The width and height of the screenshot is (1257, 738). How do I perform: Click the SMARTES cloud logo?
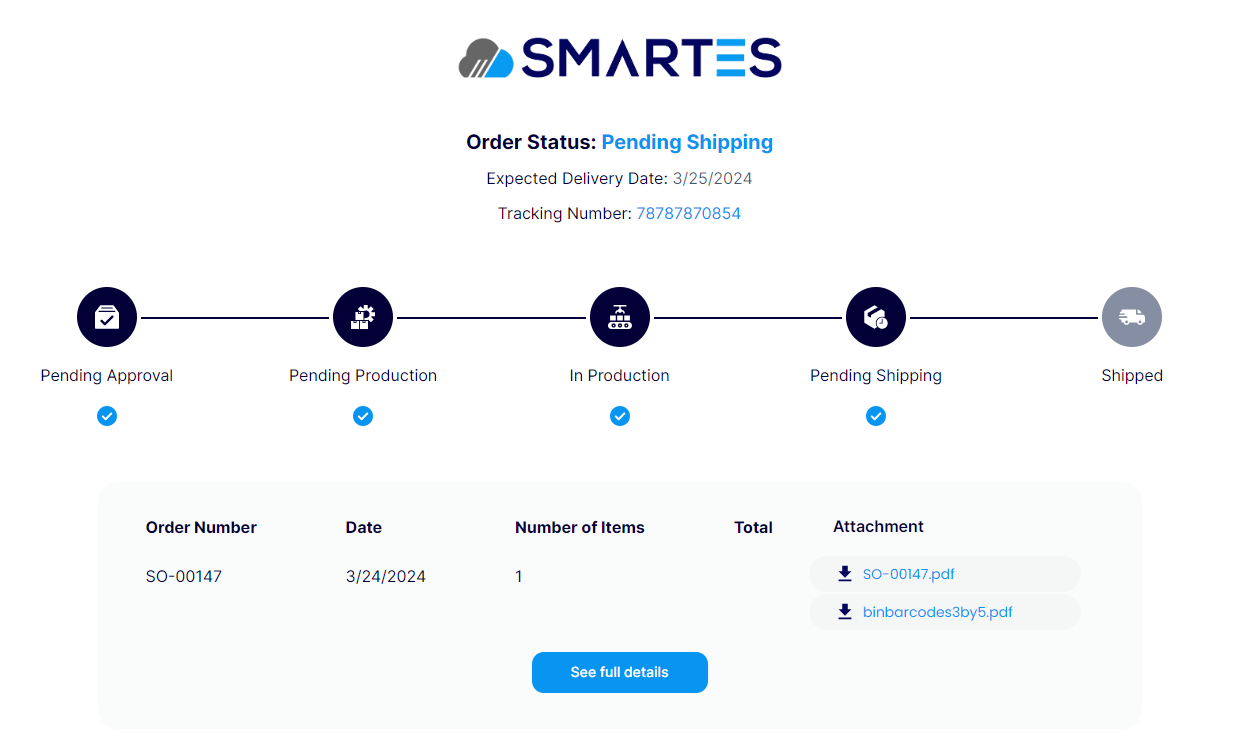(486, 58)
